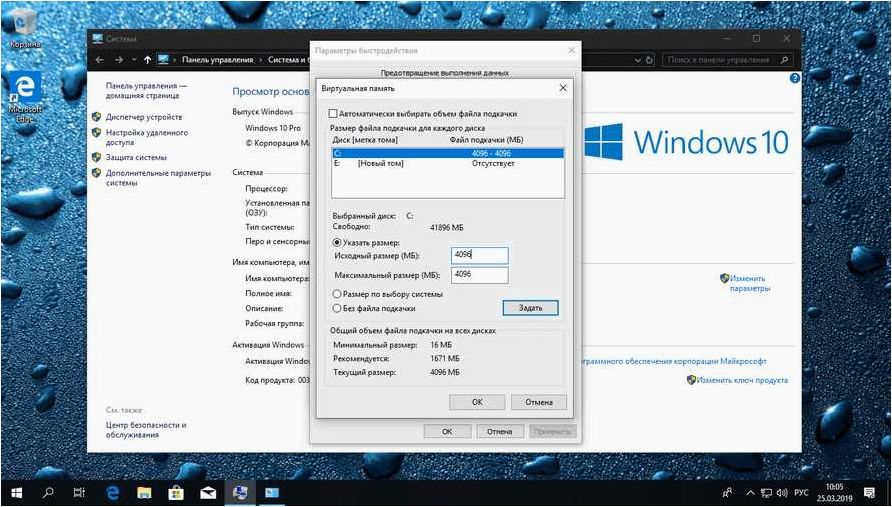892x507 pixels.
Task: Click the Windows Start button
Action: coord(15,492)
